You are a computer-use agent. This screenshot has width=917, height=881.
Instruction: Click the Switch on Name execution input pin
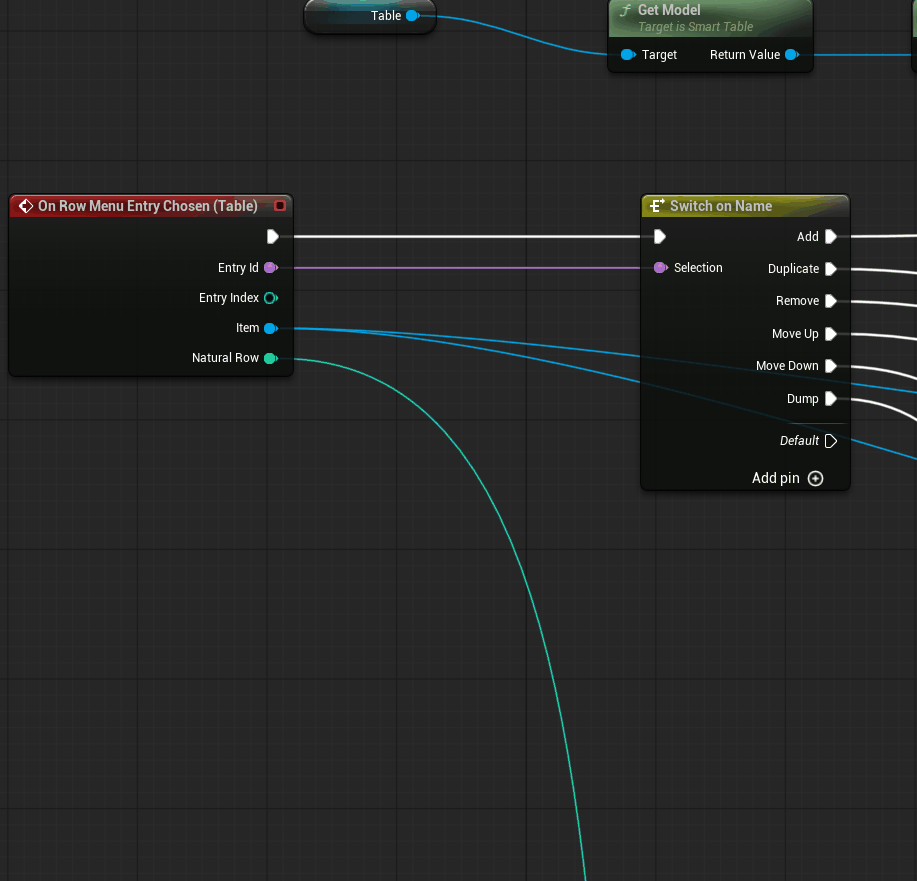660,236
